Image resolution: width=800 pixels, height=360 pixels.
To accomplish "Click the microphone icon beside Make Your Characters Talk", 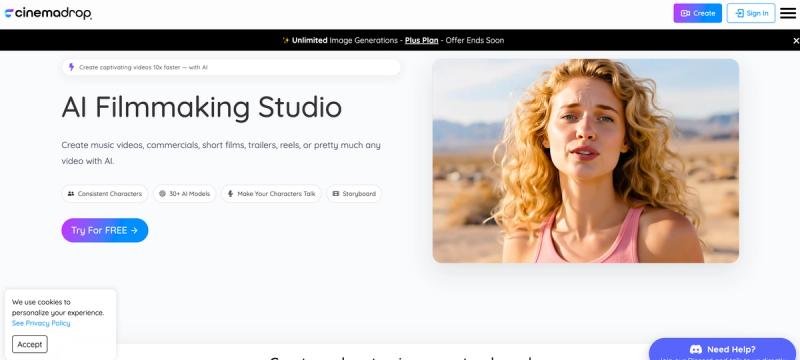I will (230, 194).
